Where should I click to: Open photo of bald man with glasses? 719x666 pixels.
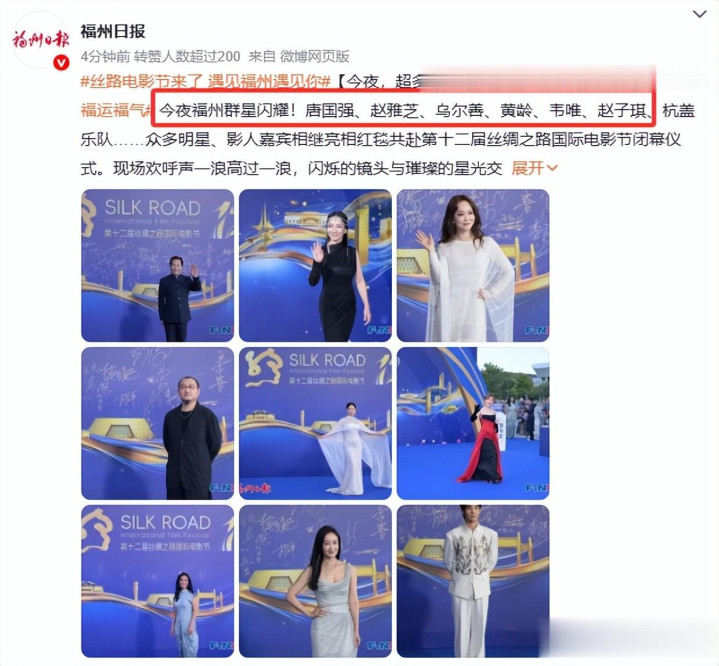point(157,423)
